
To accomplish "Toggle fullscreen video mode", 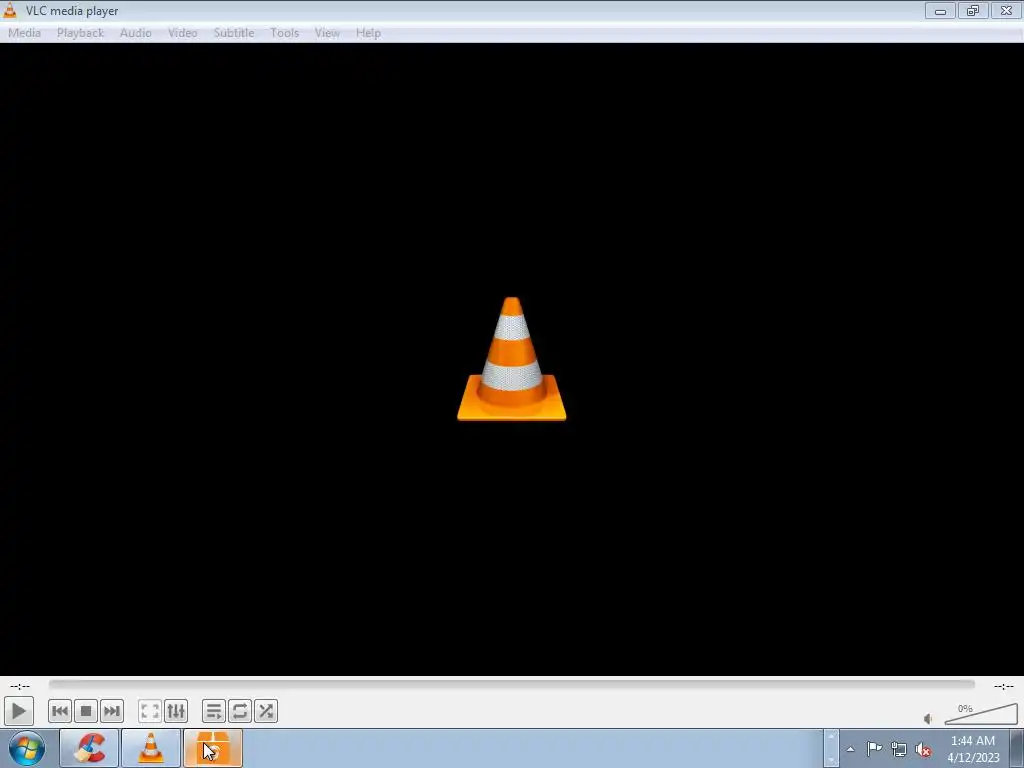I will pyautogui.click(x=150, y=711).
